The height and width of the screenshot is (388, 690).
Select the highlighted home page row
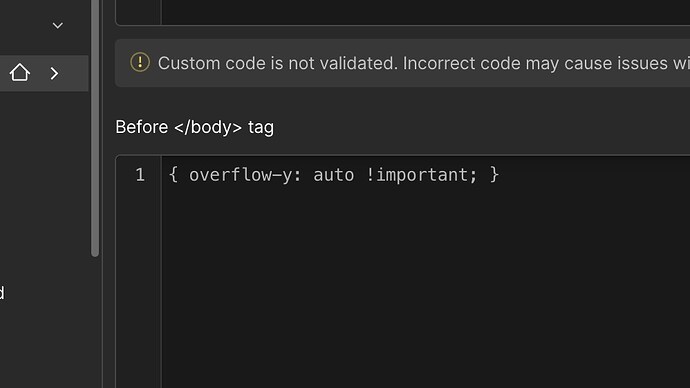[44, 73]
